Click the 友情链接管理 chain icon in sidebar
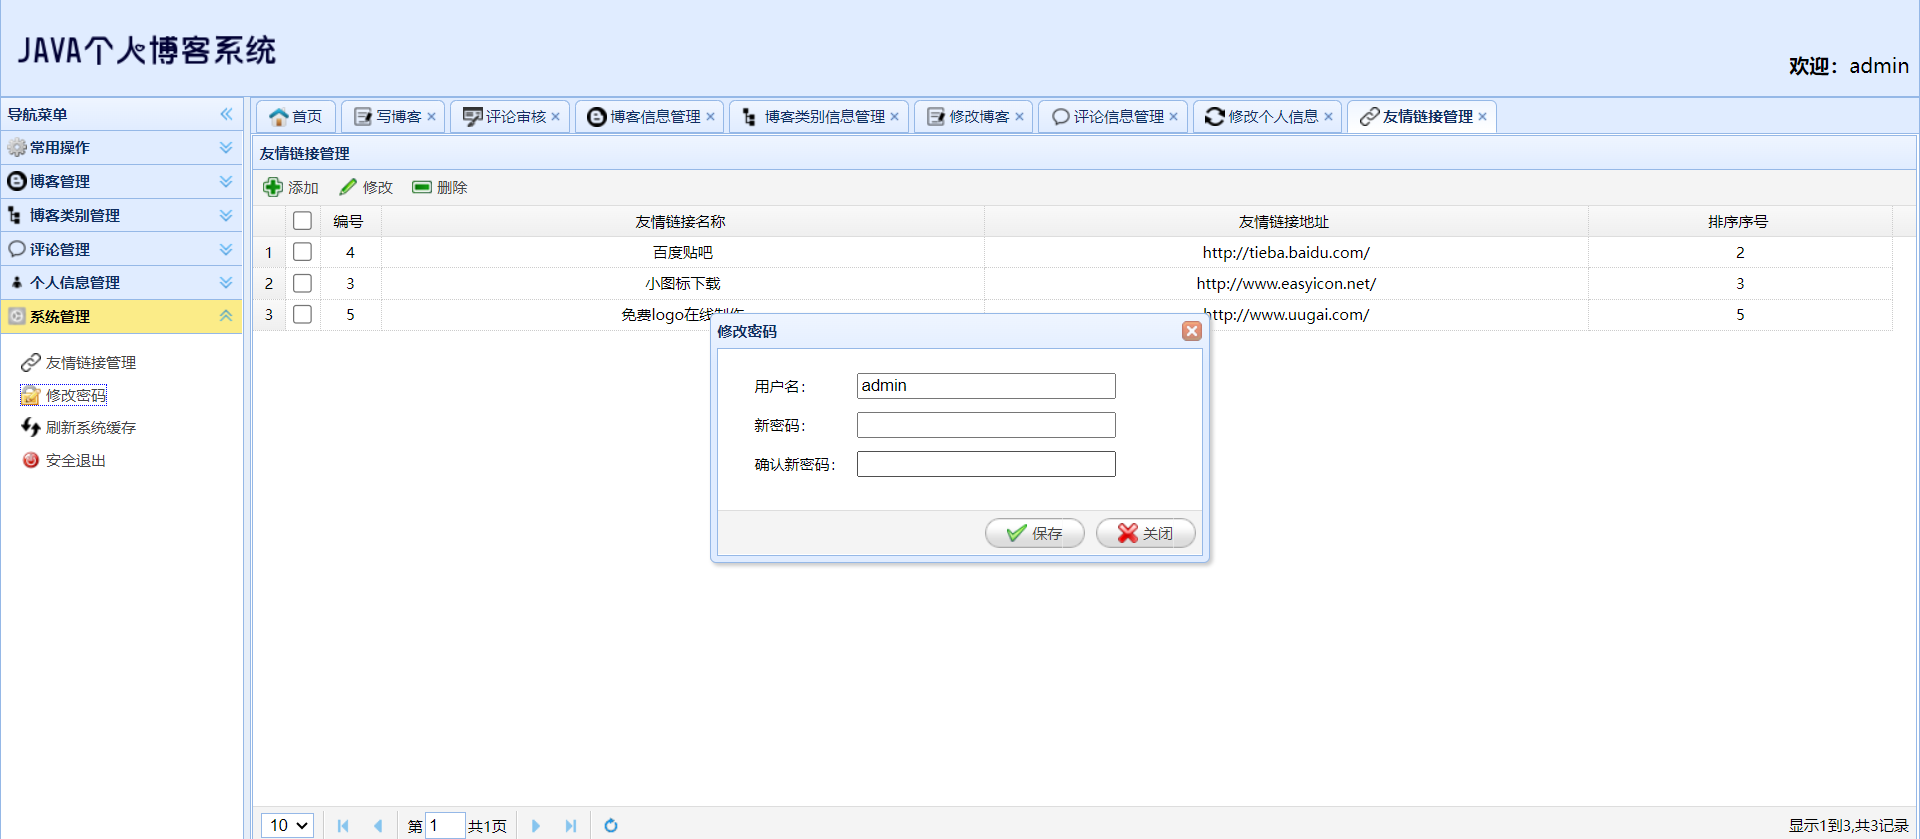Image resolution: width=1920 pixels, height=839 pixels. pyautogui.click(x=31, y=362)
